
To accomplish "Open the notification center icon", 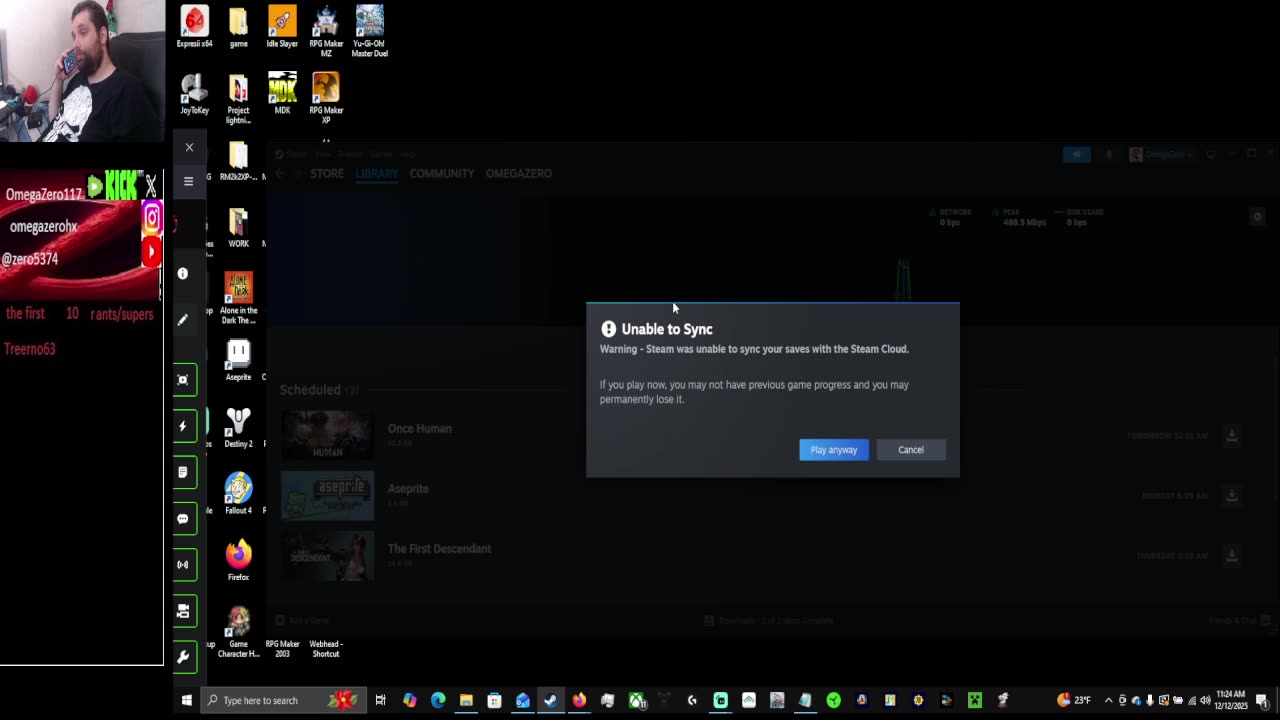I will point(1262,700).
